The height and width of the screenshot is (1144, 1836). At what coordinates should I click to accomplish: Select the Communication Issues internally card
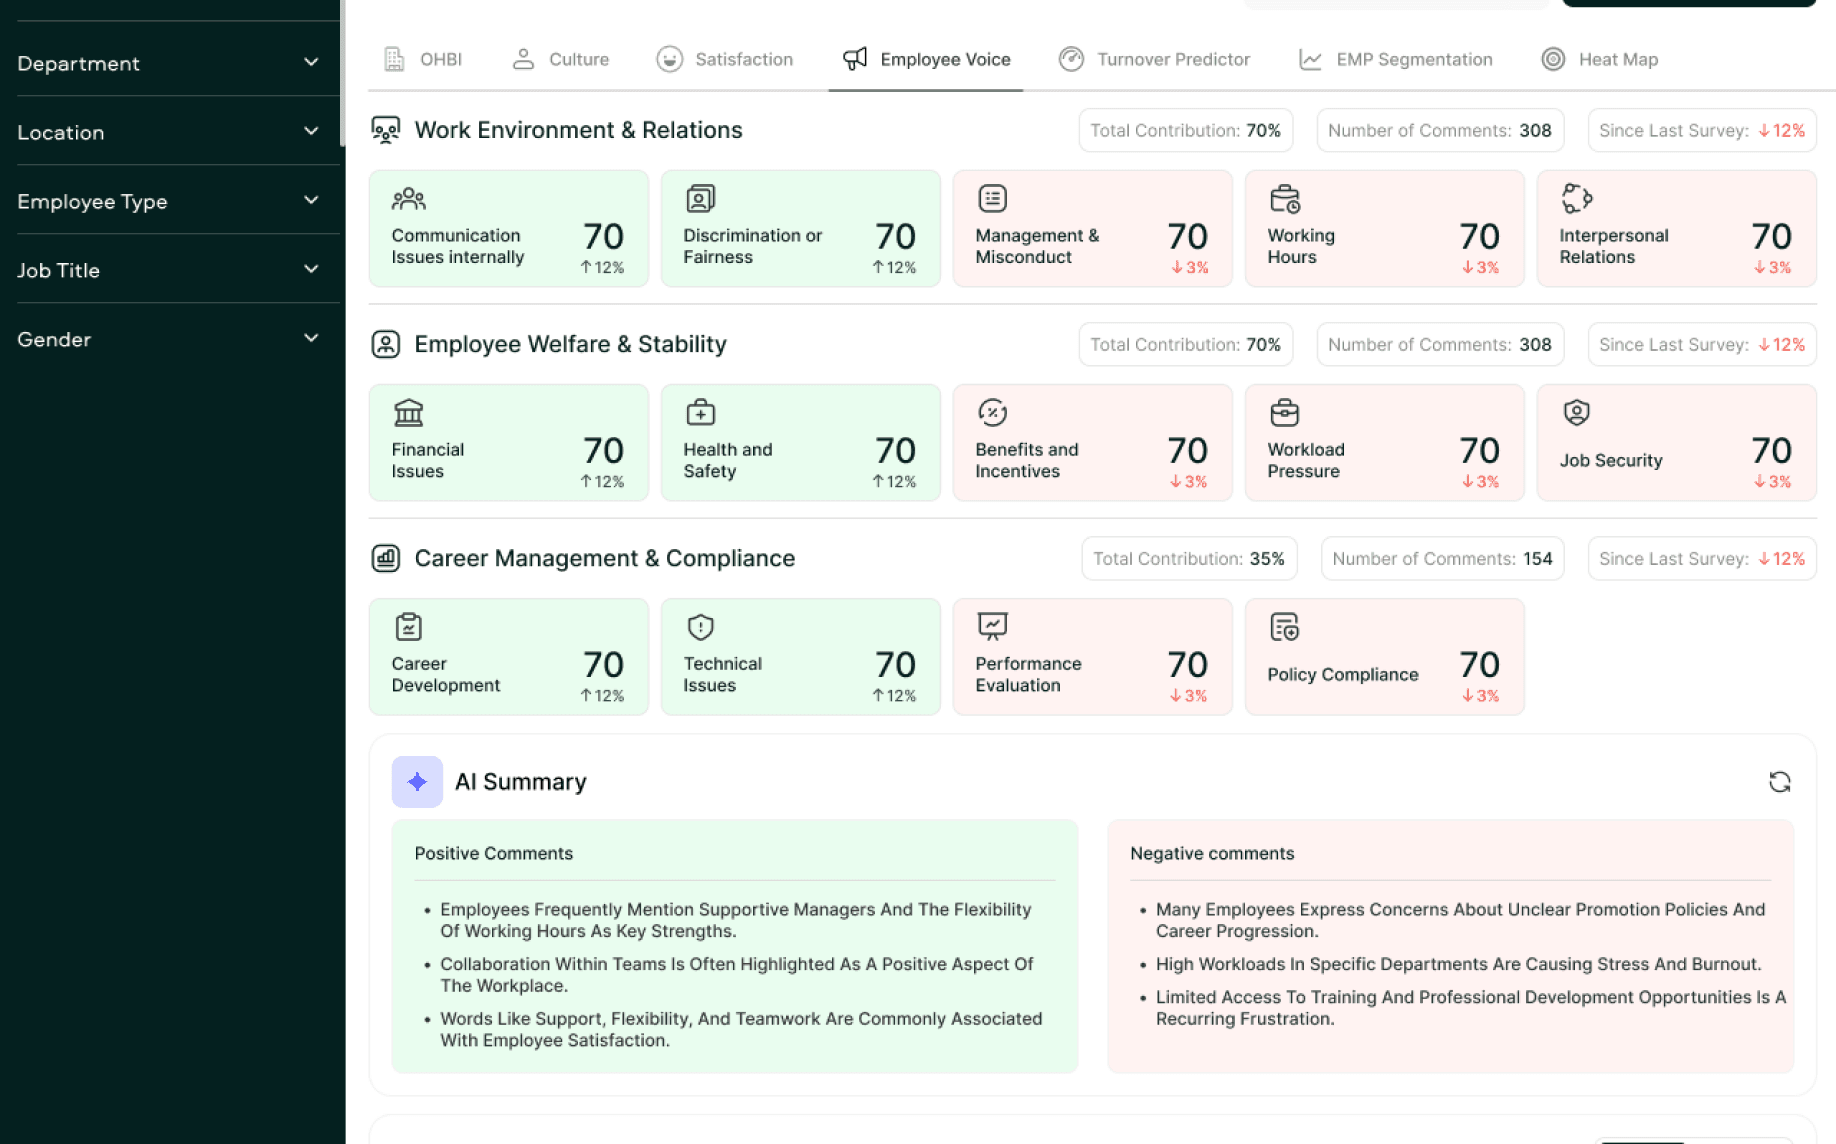pyautogui.click(x=508, y=229)
